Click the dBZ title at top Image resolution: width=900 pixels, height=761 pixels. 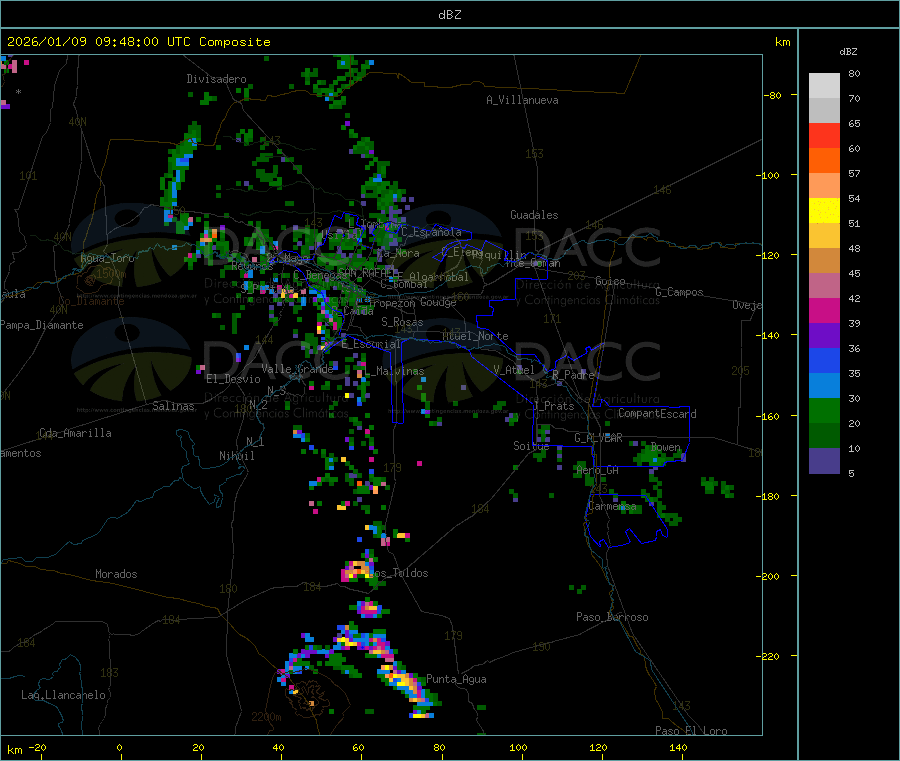(449, 15)
